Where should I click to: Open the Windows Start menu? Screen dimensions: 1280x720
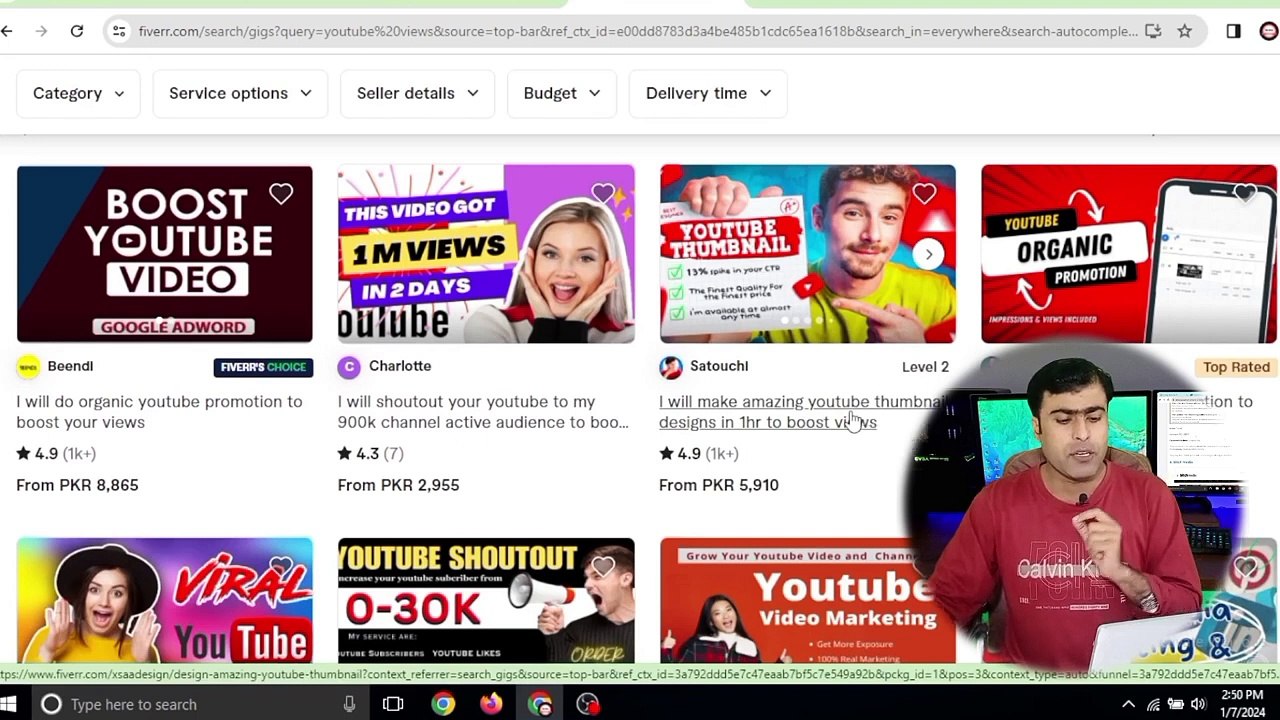coord(10,704)
